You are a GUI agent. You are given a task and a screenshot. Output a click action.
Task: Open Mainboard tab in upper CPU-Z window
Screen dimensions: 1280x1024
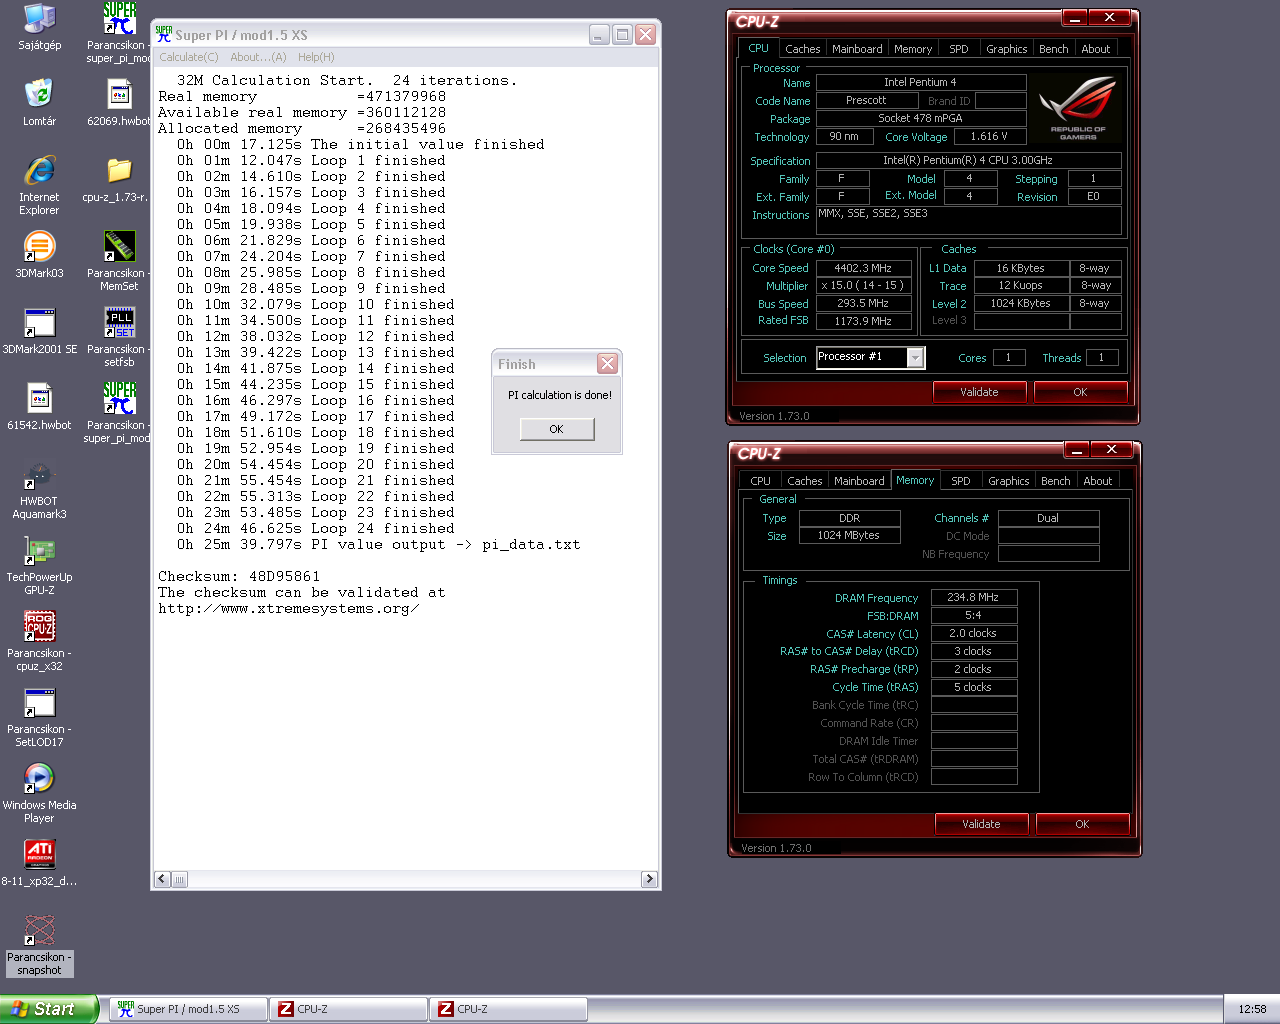point(857,49)
